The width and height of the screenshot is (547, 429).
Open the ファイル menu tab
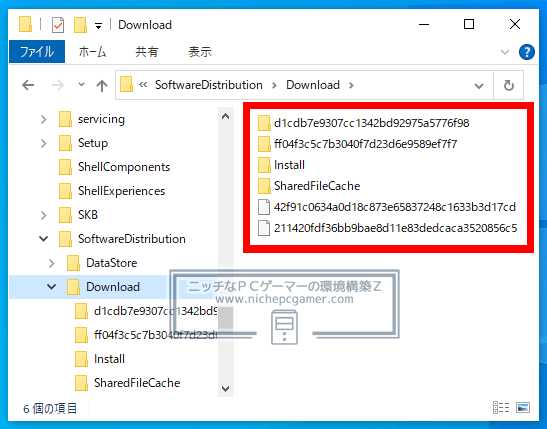(37, 52)
